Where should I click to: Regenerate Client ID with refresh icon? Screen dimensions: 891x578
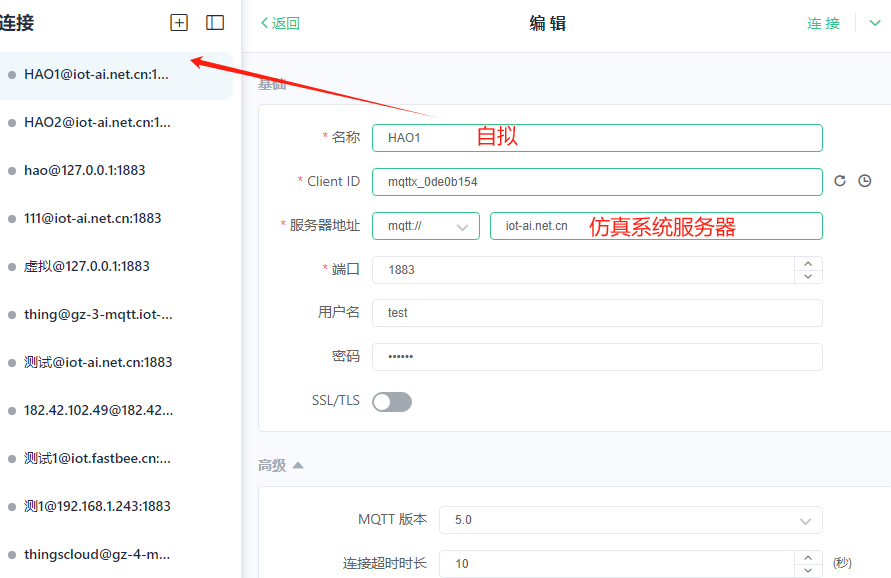[840, 181]
